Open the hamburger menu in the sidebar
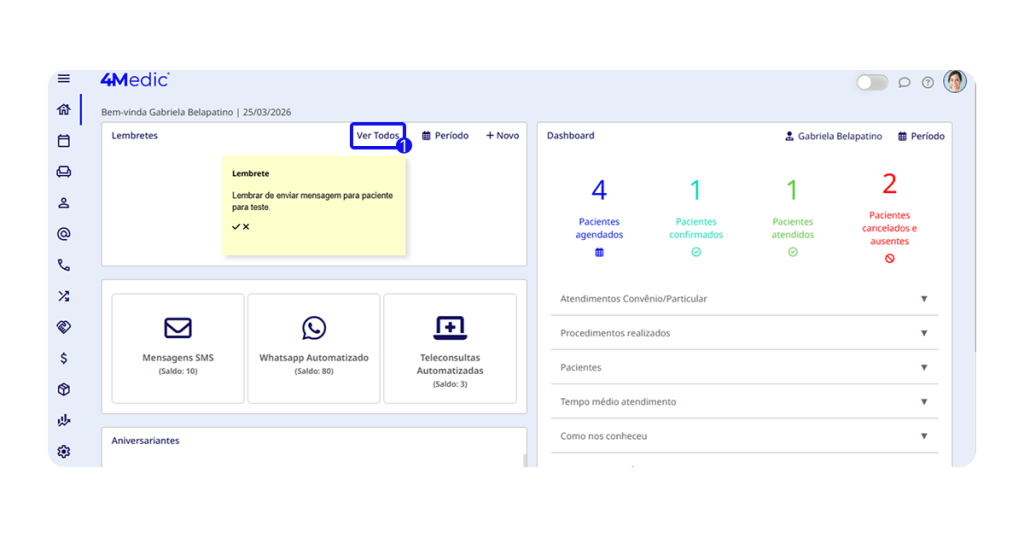Viewport: 1024px width, 538px height. 64,79
